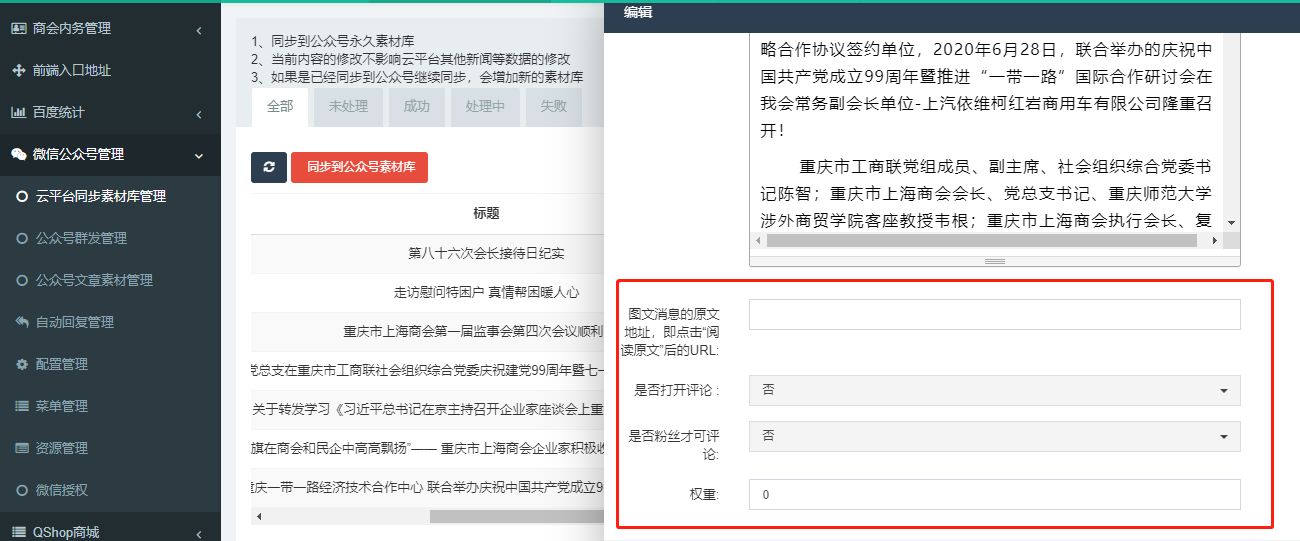Open the 是否打开评论 dropdown
The height and width of the screenshot is (541, 1300).
click(994, 390)
